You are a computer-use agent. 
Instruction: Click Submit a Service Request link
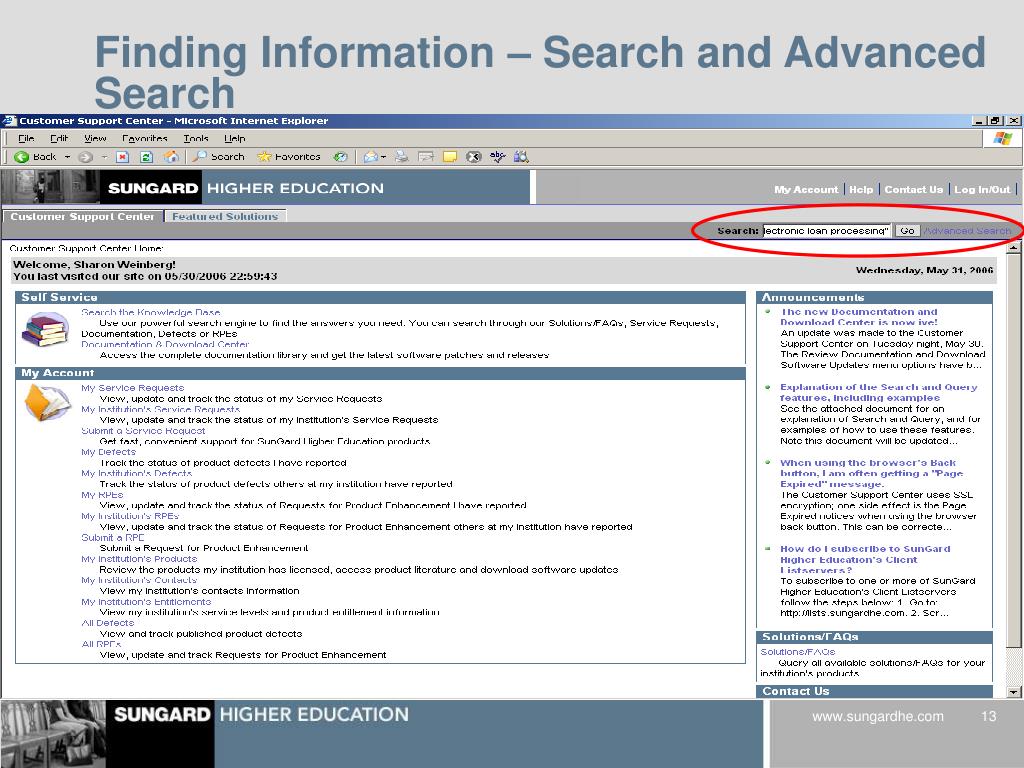tap(143, 431)
